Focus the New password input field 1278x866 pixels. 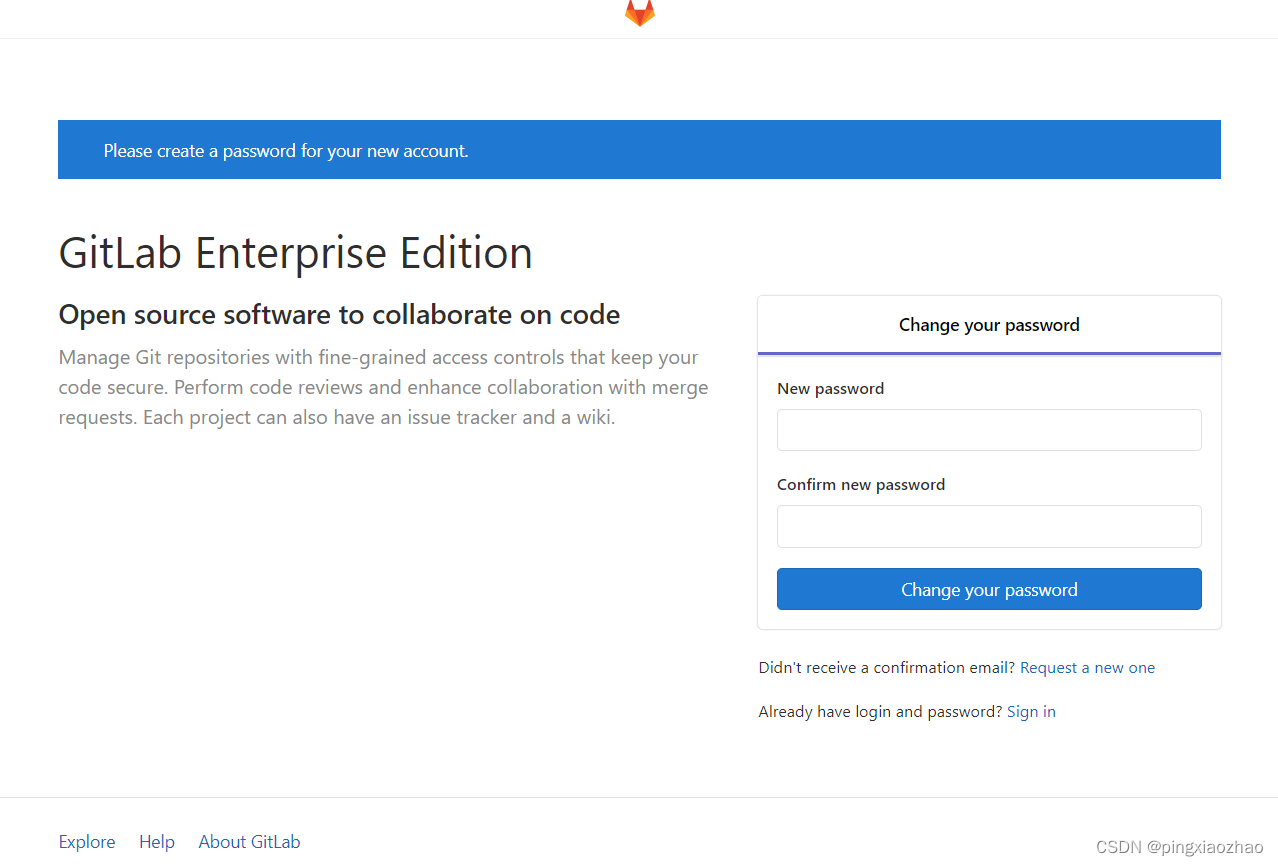pyautogui.click(x=989, y=430)
